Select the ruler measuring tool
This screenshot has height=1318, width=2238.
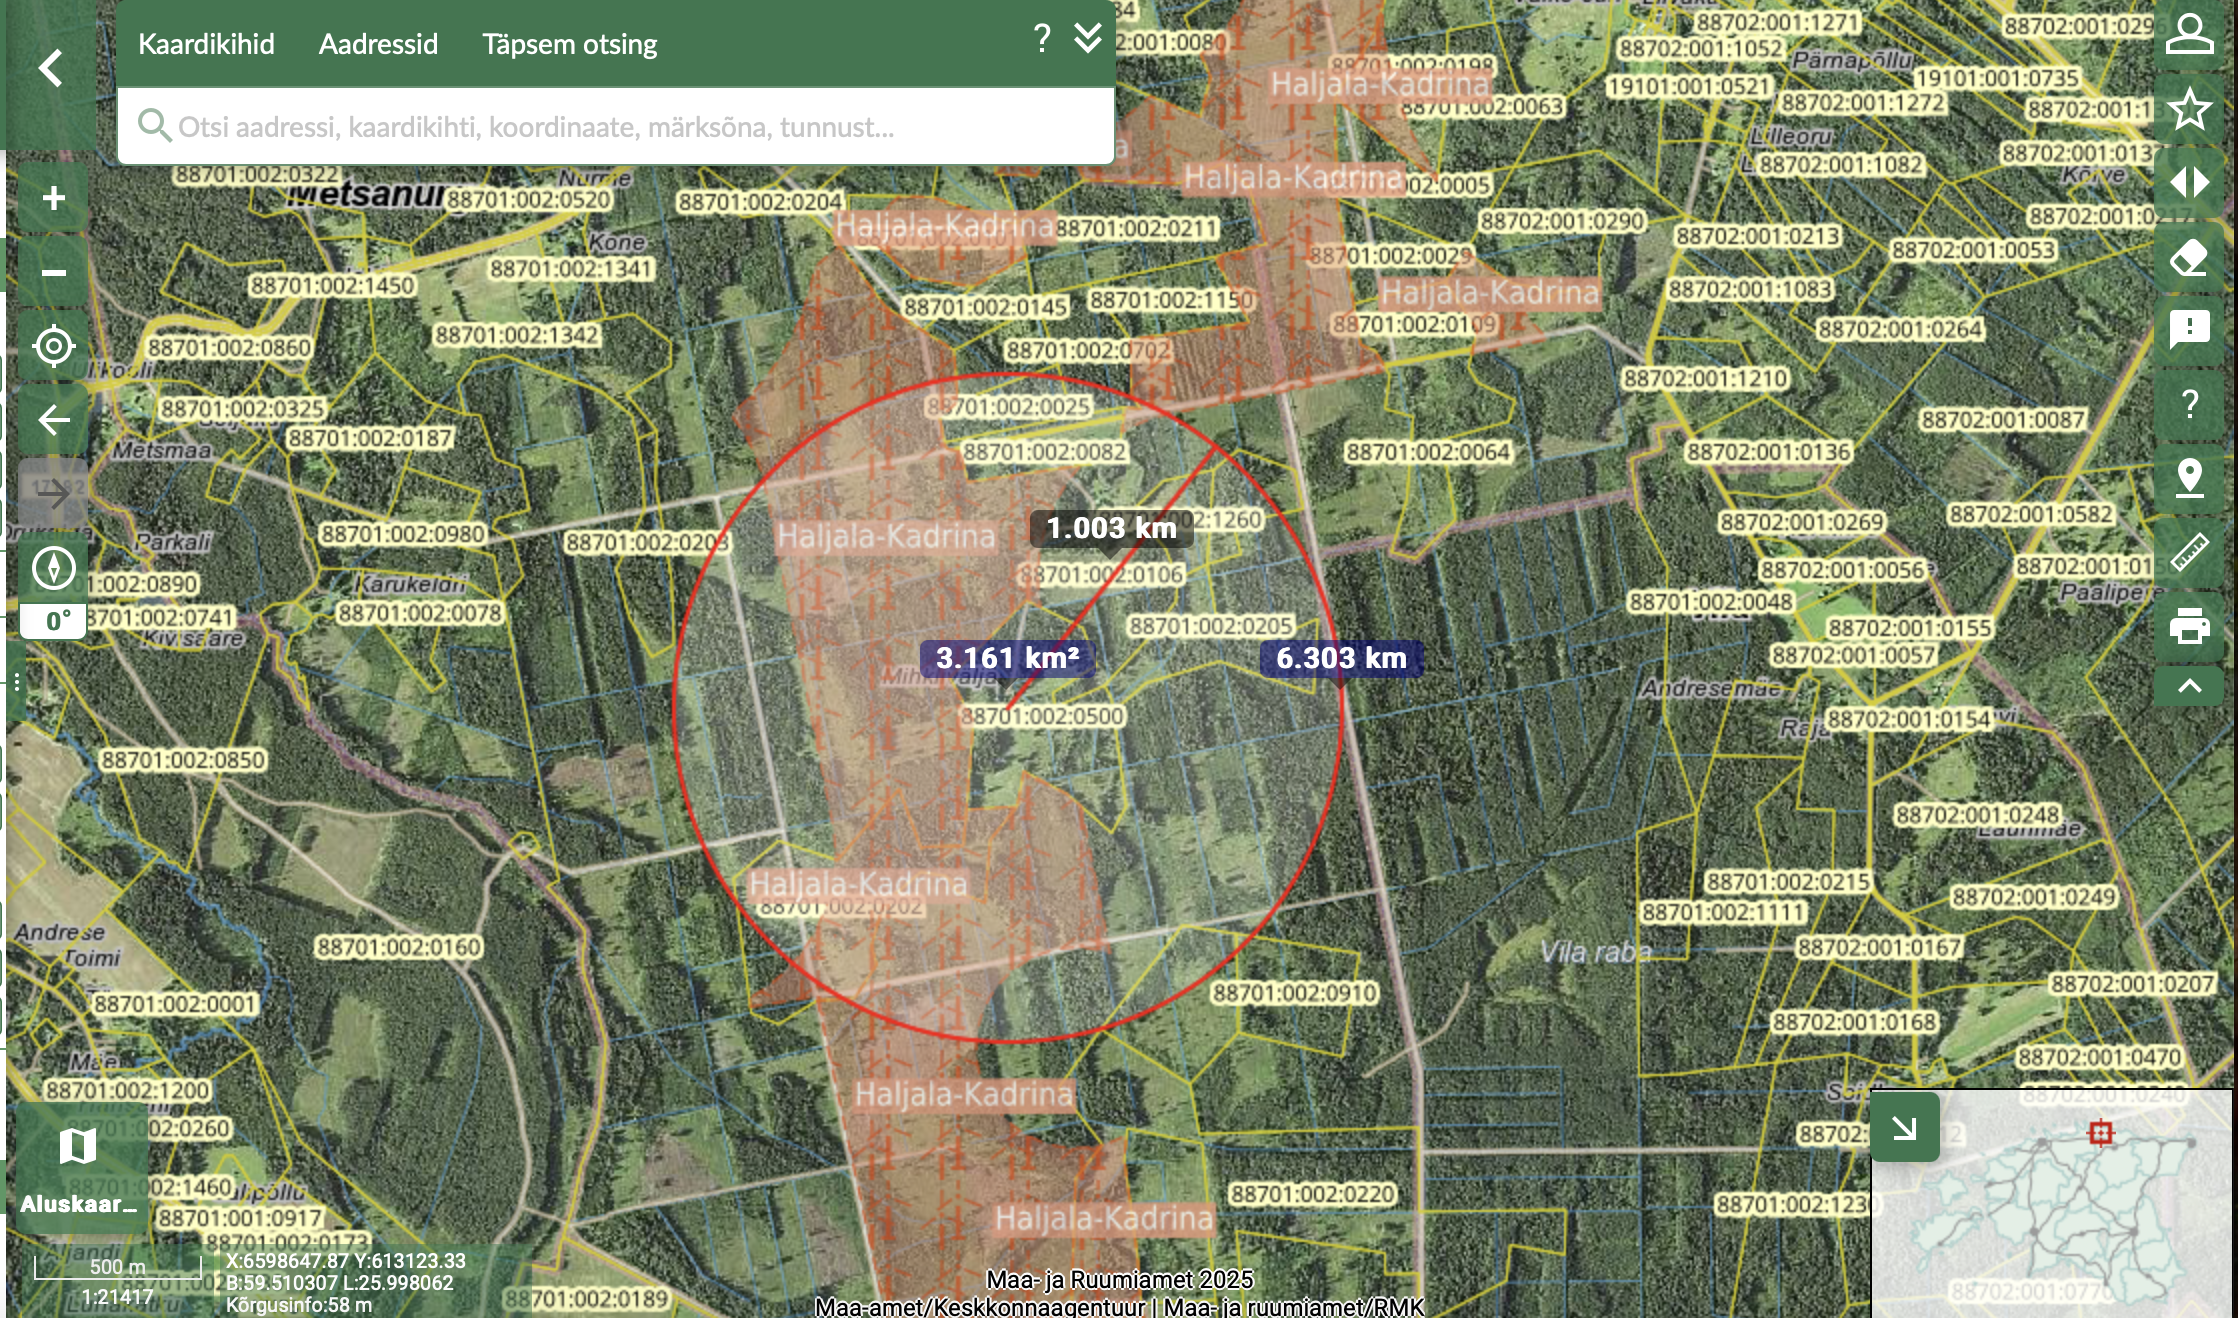(x=2189, y=552)
